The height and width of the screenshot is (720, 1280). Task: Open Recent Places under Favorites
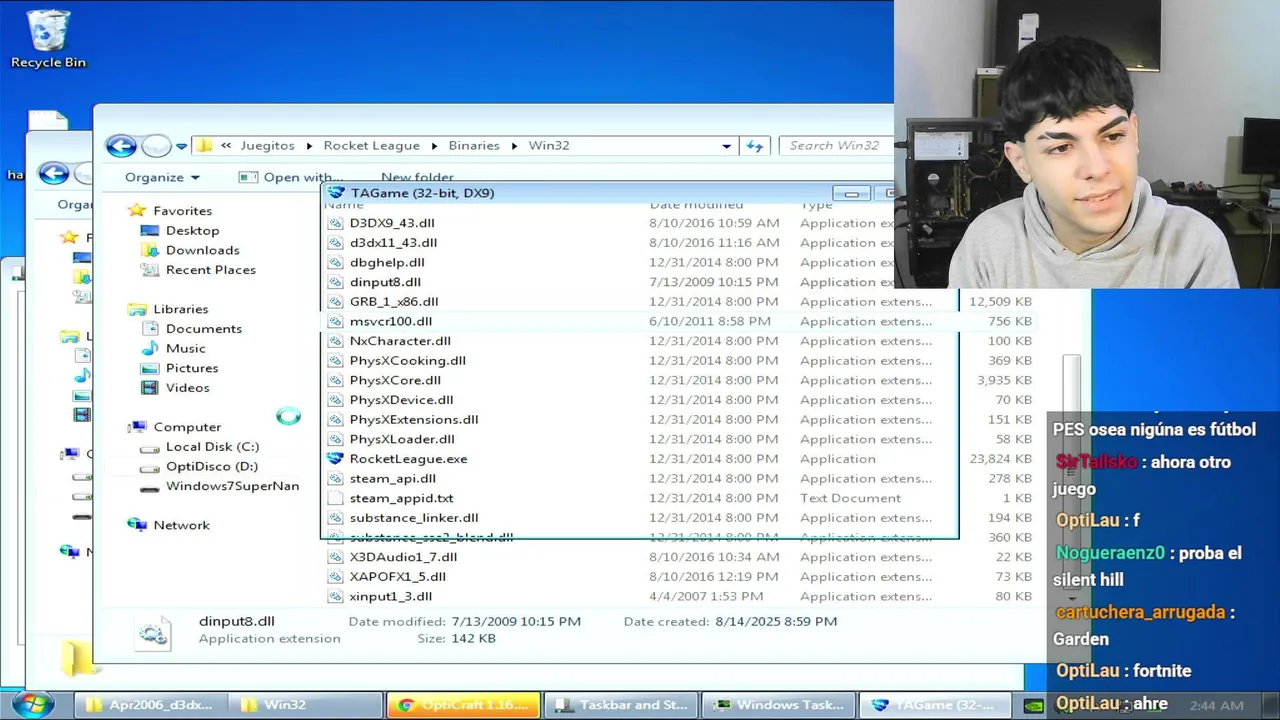coord(210,270)
